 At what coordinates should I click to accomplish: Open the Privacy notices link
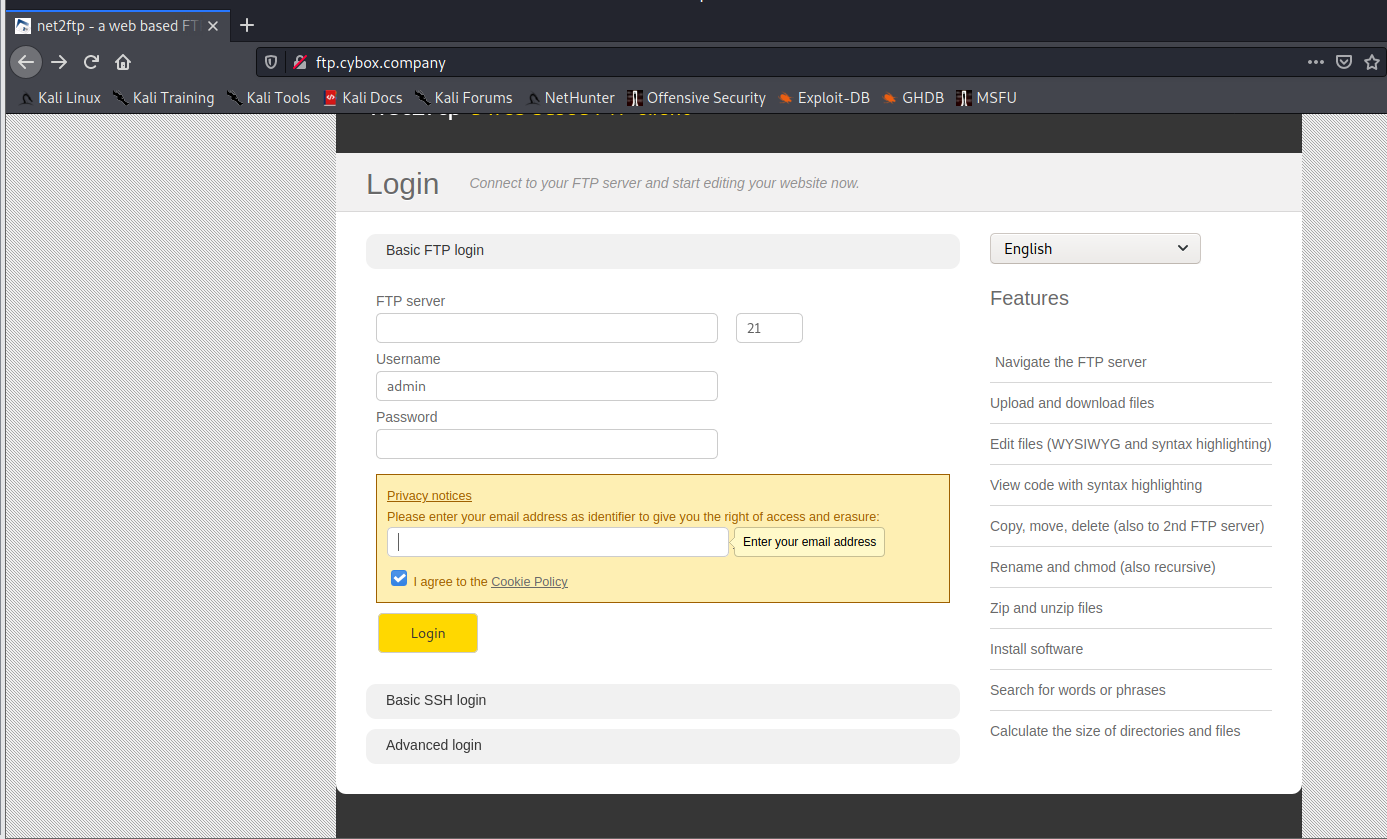429,495
